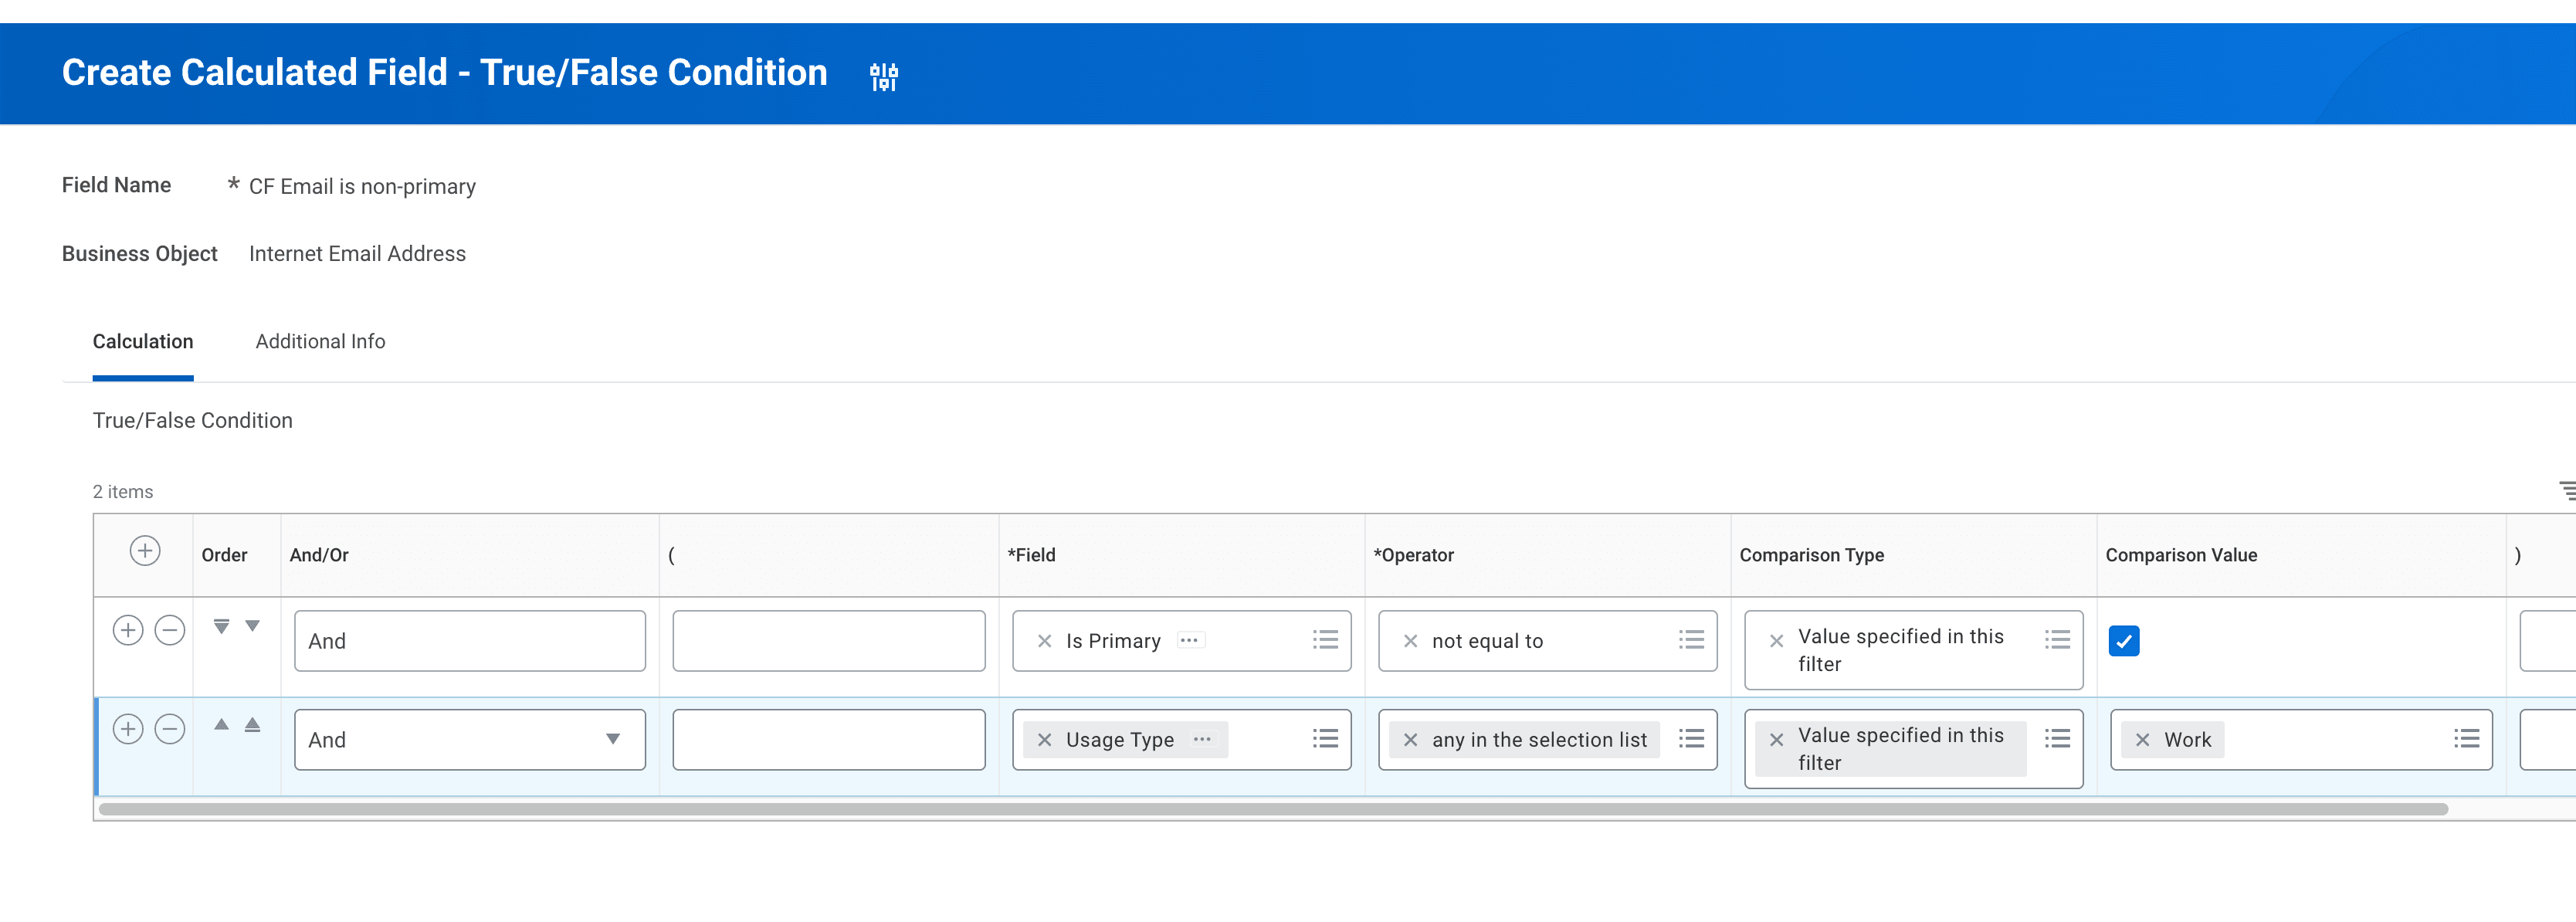
Task: Click the list options icon next to Usage Type
Action: click(x=1327, y=740)
